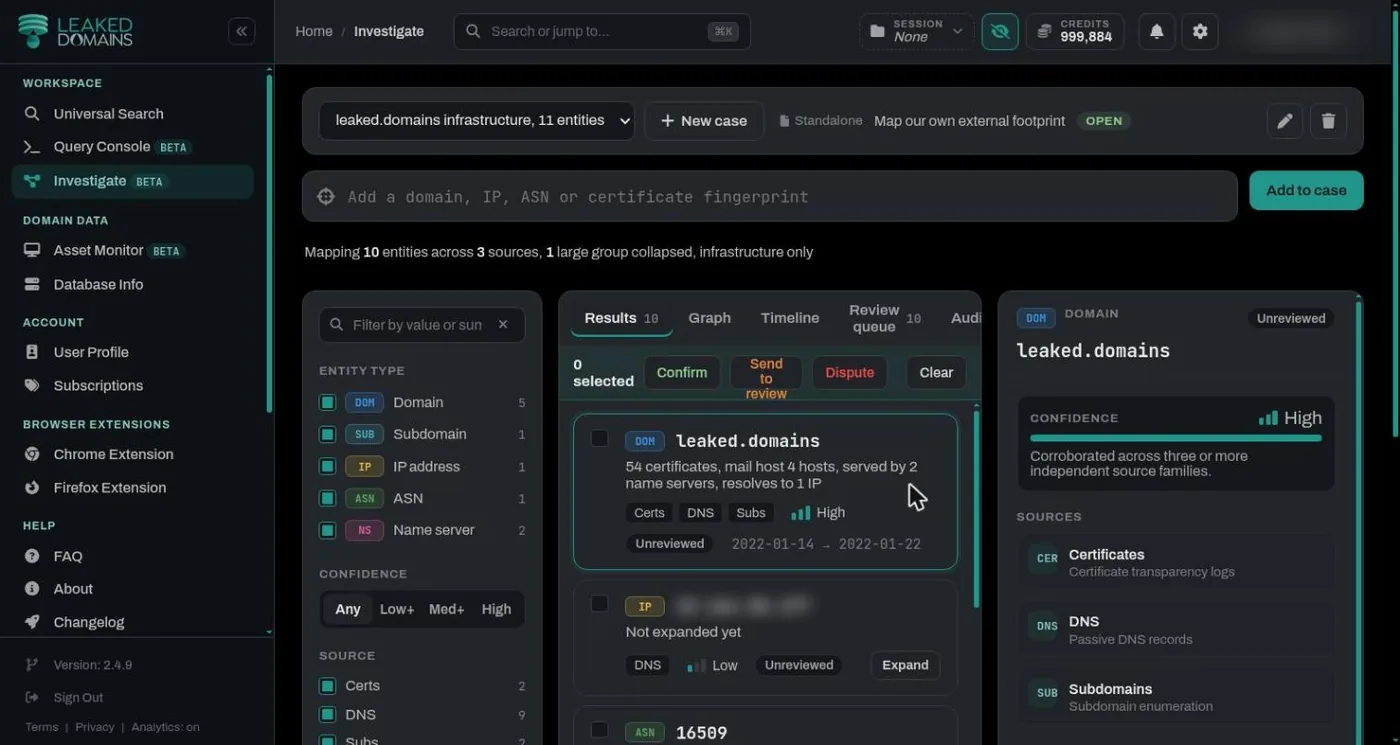Open Universal Search in sidebar
This screenshot has width=1400, height=745.
click(108, 114)
